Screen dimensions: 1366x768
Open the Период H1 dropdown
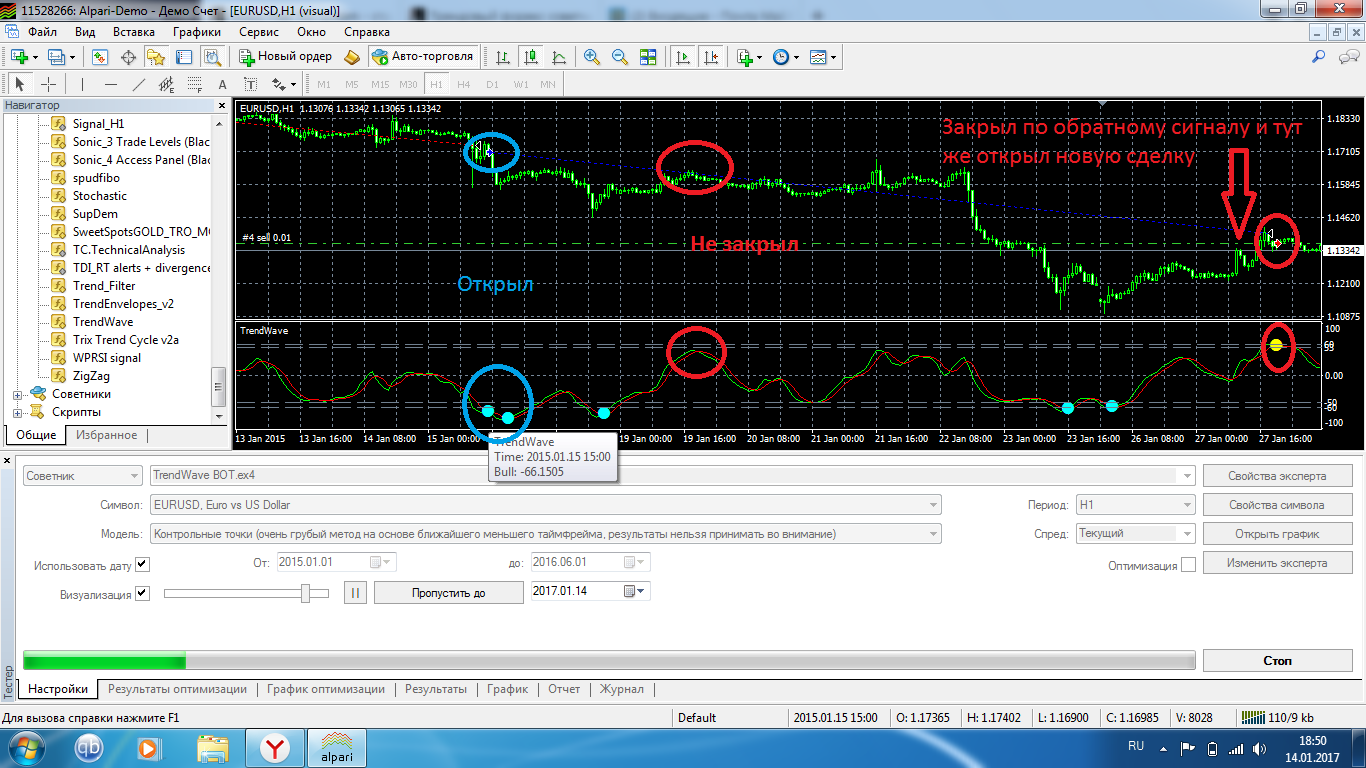(1135, 505)
